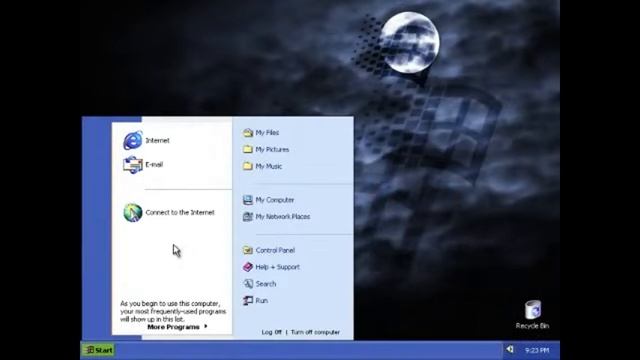The width and height of the screenshot is (640, 360).
Task: Click the Start button on the taskbar
Action: pyautogui.click(x=99, y=350)
